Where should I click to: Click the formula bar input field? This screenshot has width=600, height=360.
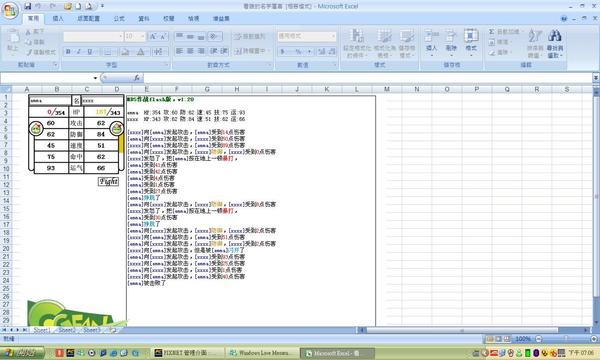click(x=367, y=78)
